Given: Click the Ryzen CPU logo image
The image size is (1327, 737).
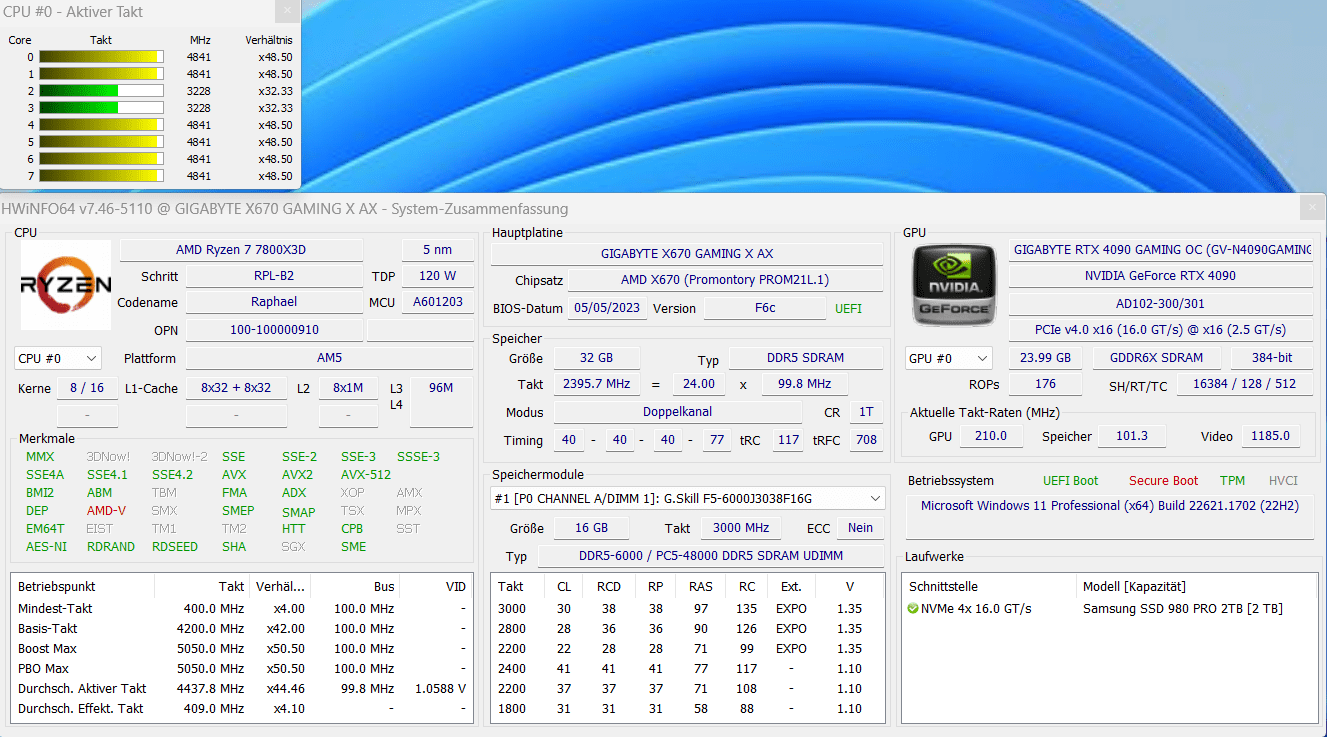Looking at the screenshot, I should (x=66, y=285).
